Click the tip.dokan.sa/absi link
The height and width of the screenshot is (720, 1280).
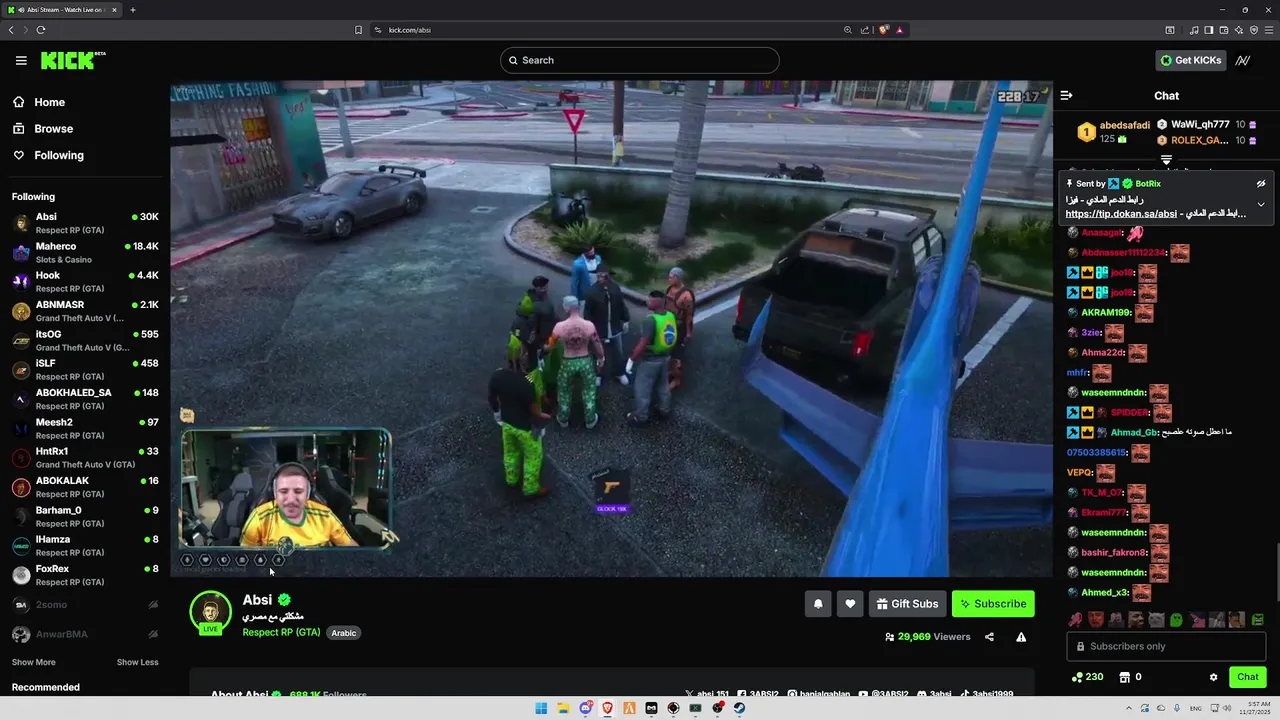tap(1120, 214)
